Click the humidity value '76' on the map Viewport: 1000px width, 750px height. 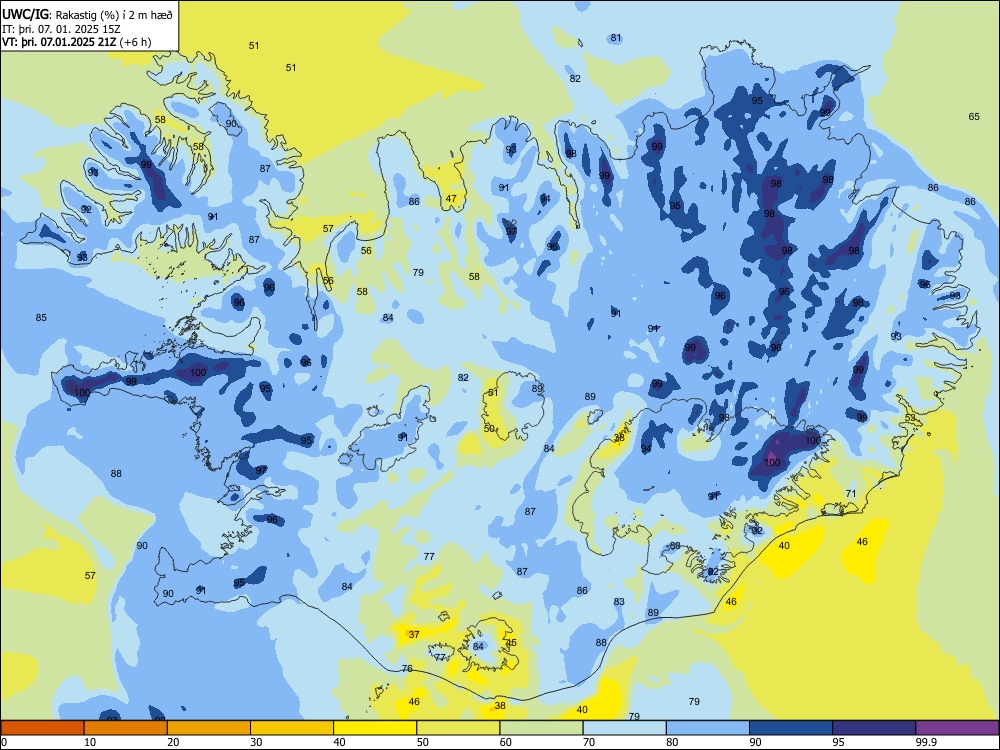[x=407, y=668]
